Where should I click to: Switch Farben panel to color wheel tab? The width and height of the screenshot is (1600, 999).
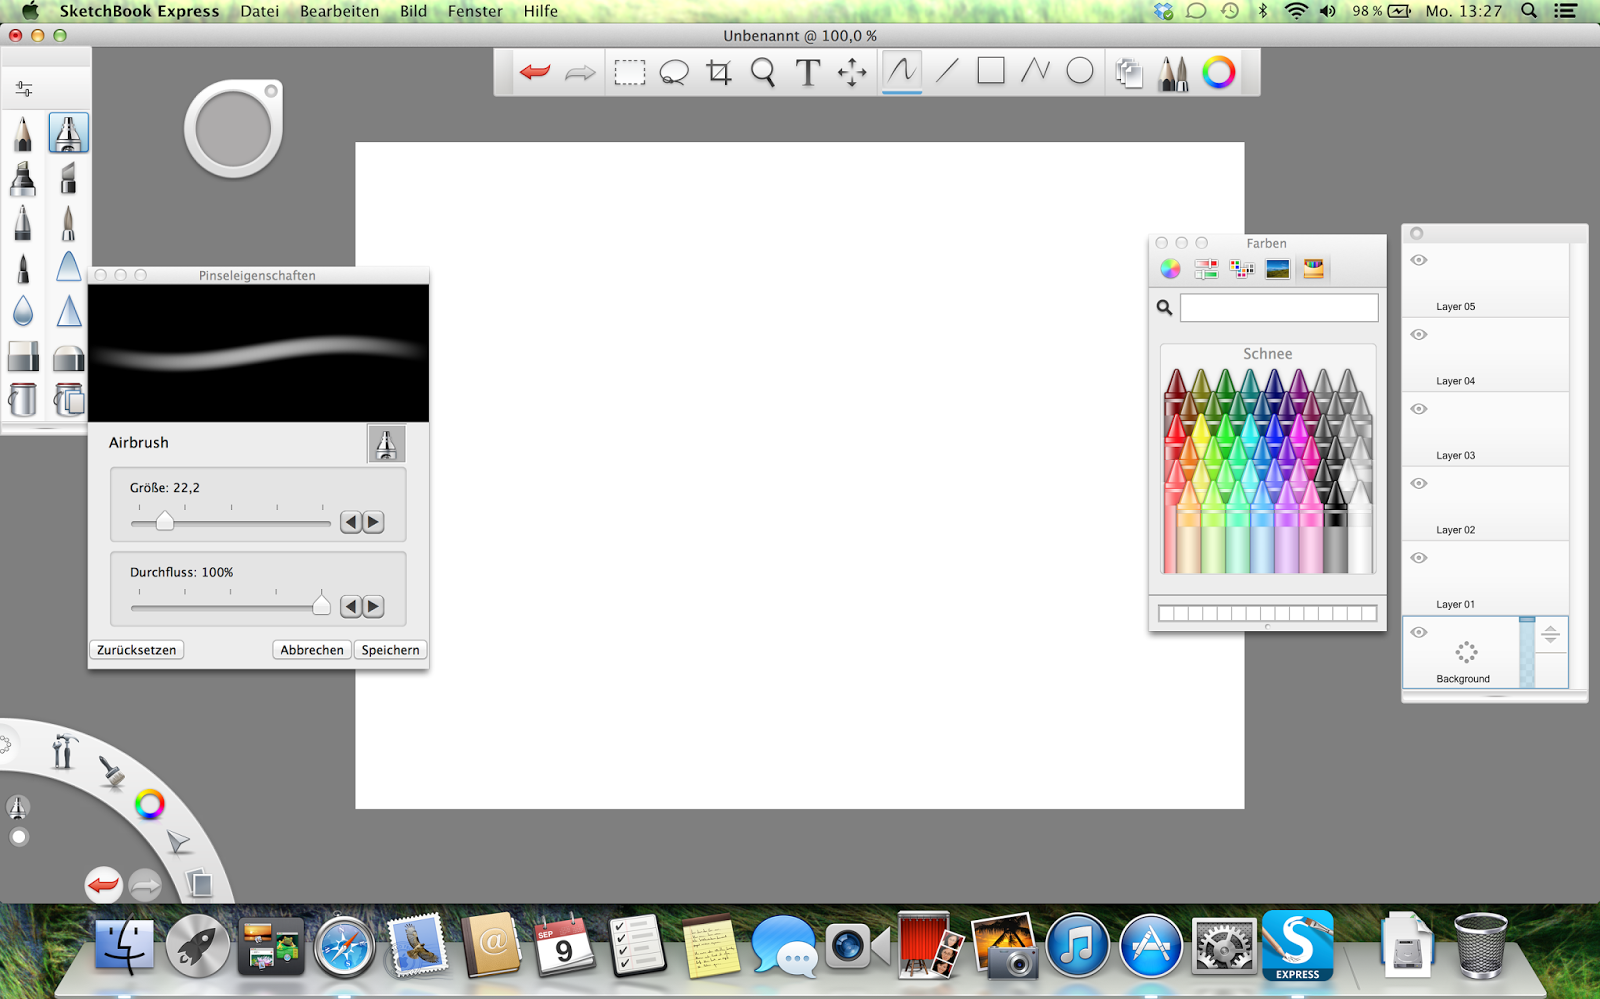[1170, 268]
